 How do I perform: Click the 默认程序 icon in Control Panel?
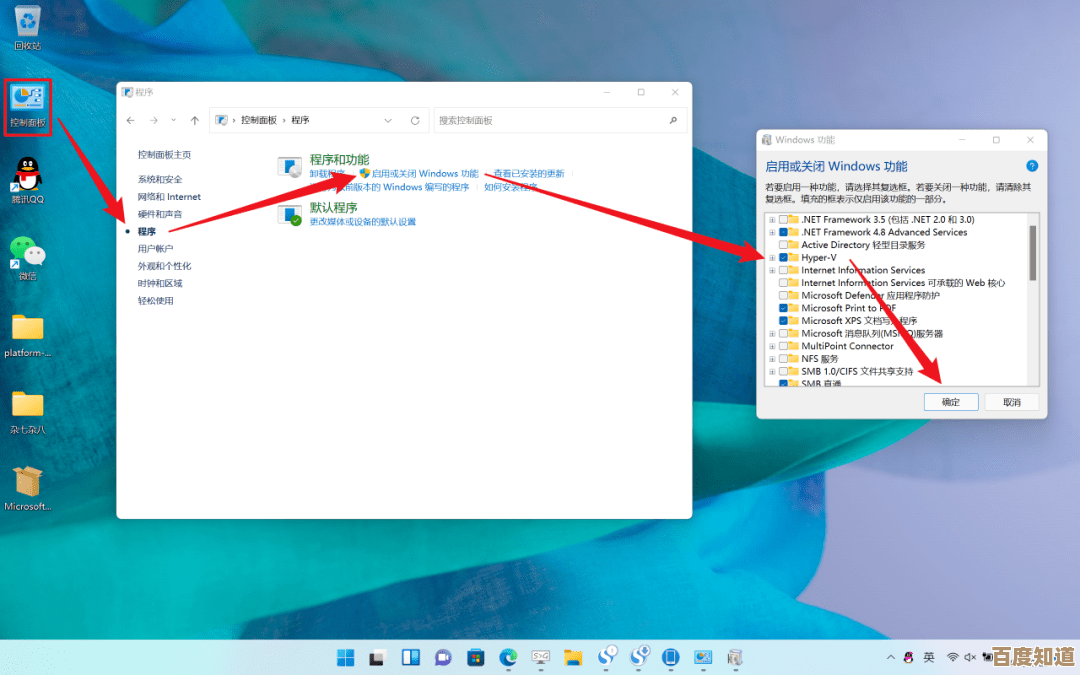pyautogui.click(x=289, y=212)
